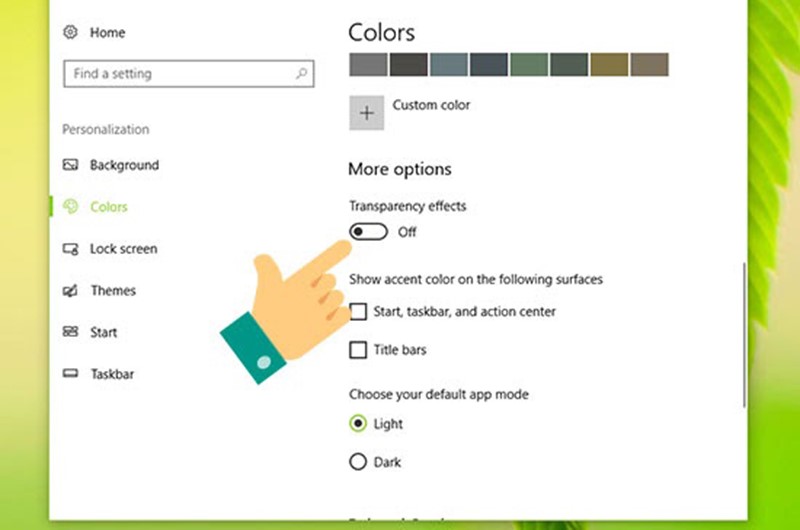Viewport: 800px width, 530px height.
Task: Click the Themes brush icon
Action: [70, 291]
